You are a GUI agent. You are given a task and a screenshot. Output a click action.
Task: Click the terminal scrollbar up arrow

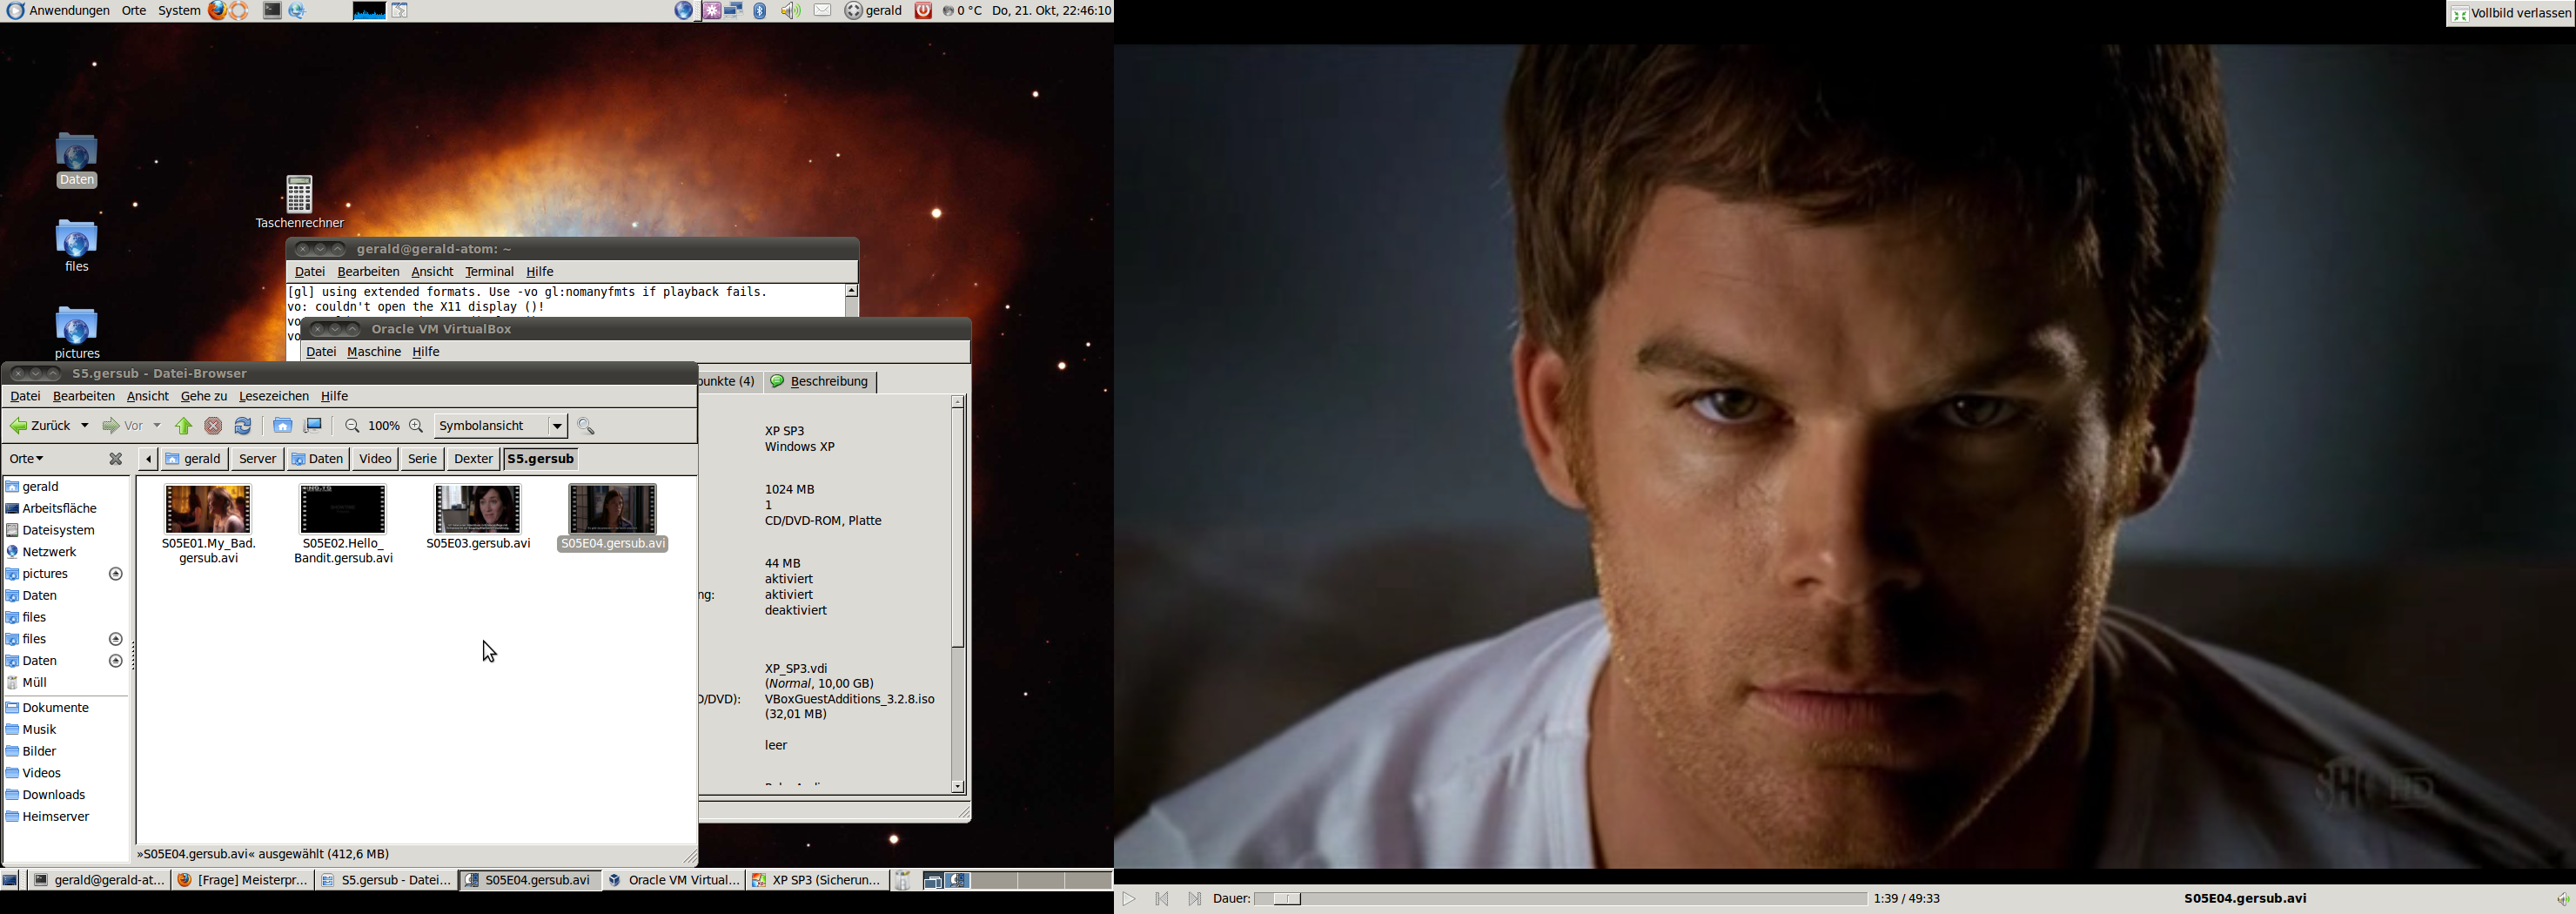852,291
